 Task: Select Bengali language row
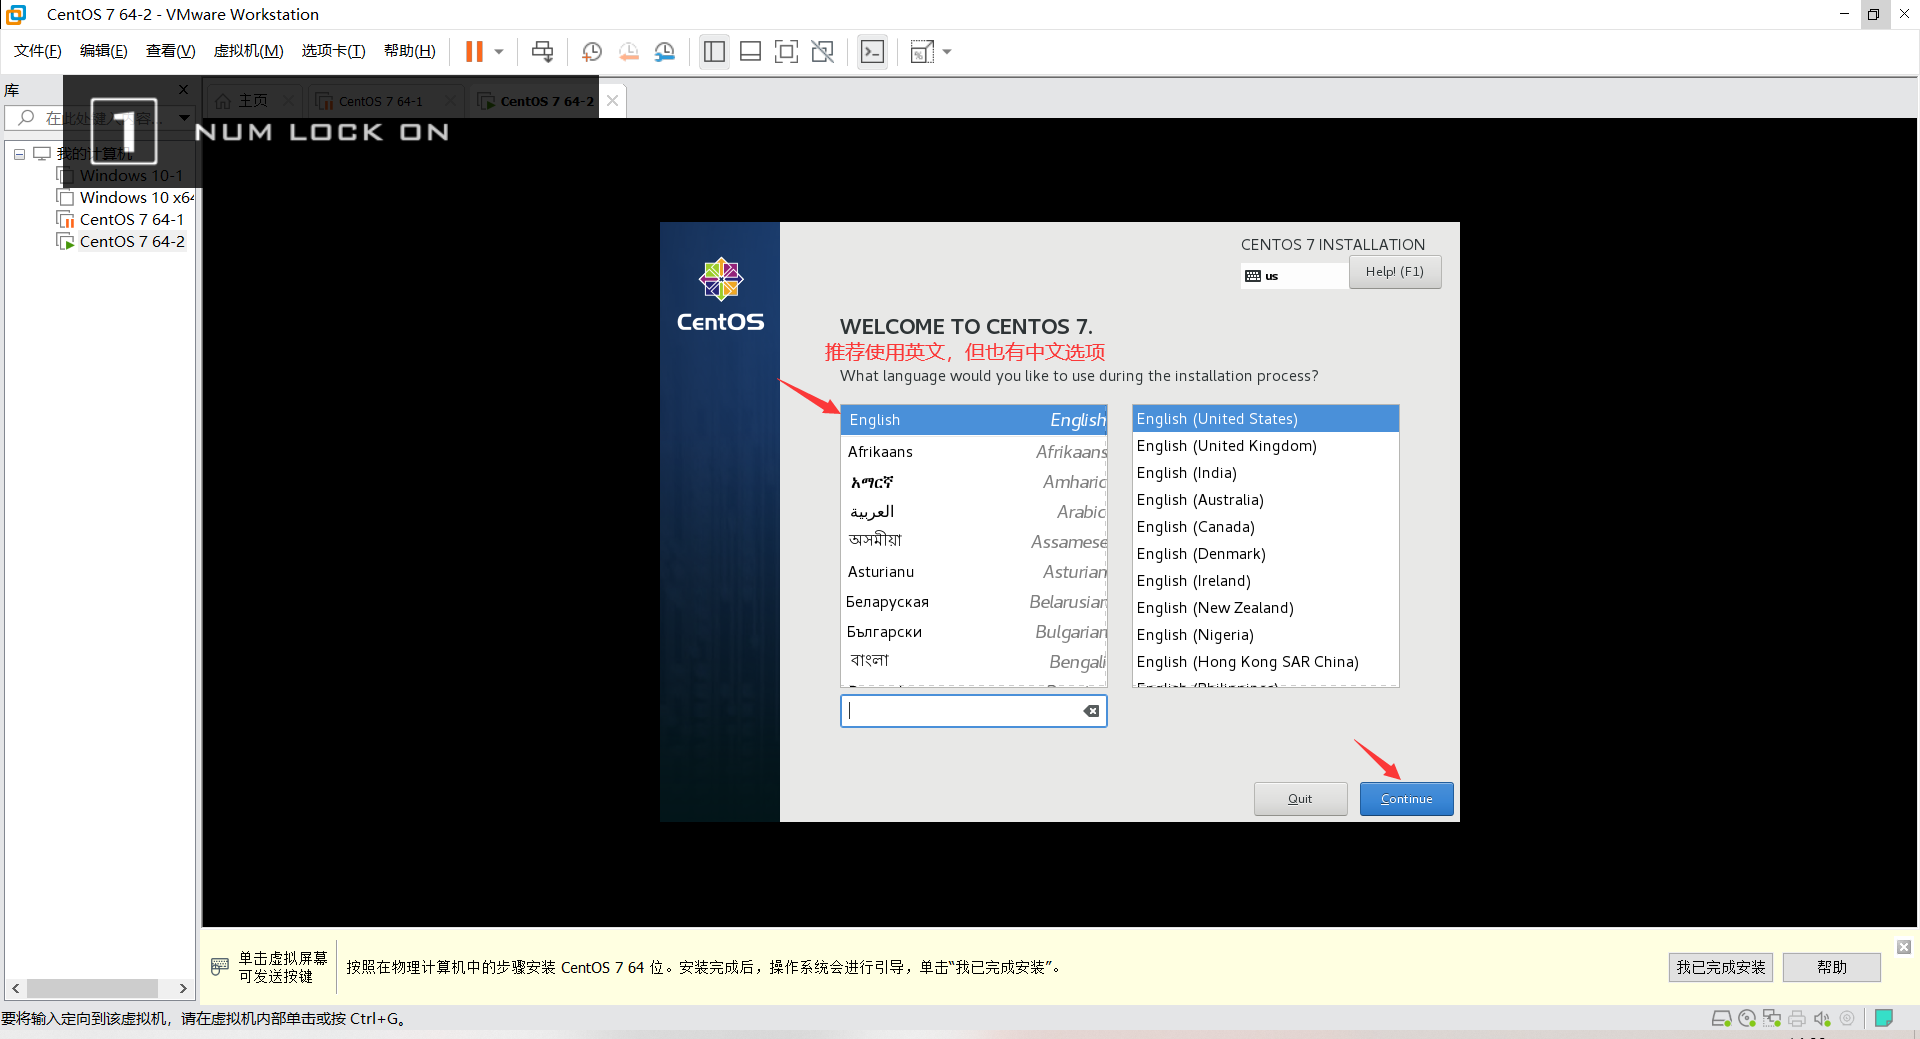pyautogui.click(x=974, y=662)
